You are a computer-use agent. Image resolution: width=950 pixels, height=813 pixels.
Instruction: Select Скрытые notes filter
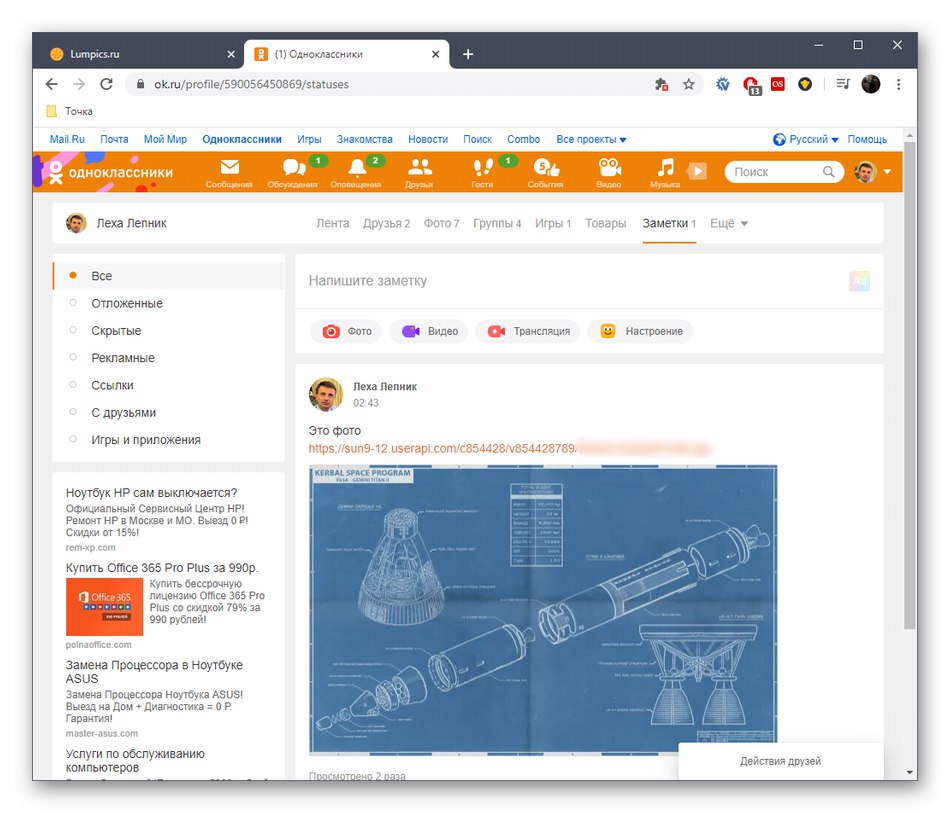(169, 330)
